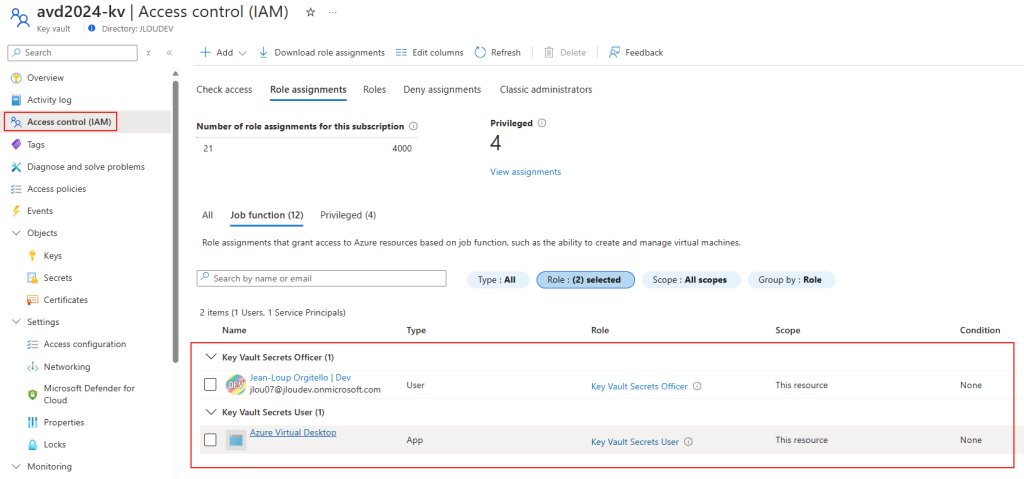1024x479 pixels.
Task: Collapse the sidebar with the double chevron
Action: click(x=169, y=53)
